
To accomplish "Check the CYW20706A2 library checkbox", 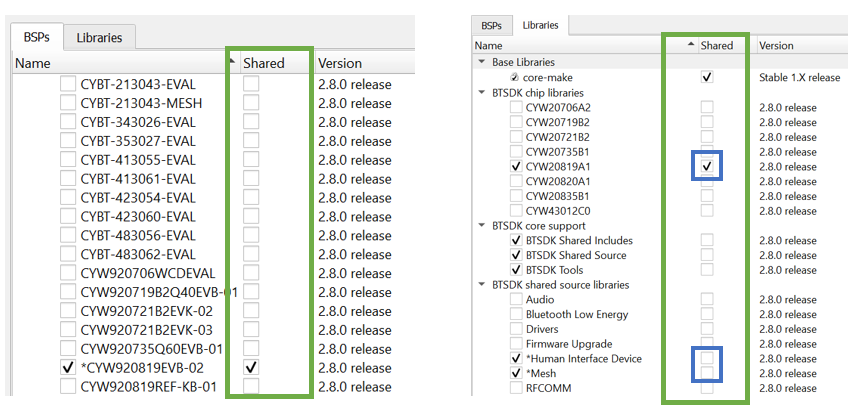I will click(515, 107).
